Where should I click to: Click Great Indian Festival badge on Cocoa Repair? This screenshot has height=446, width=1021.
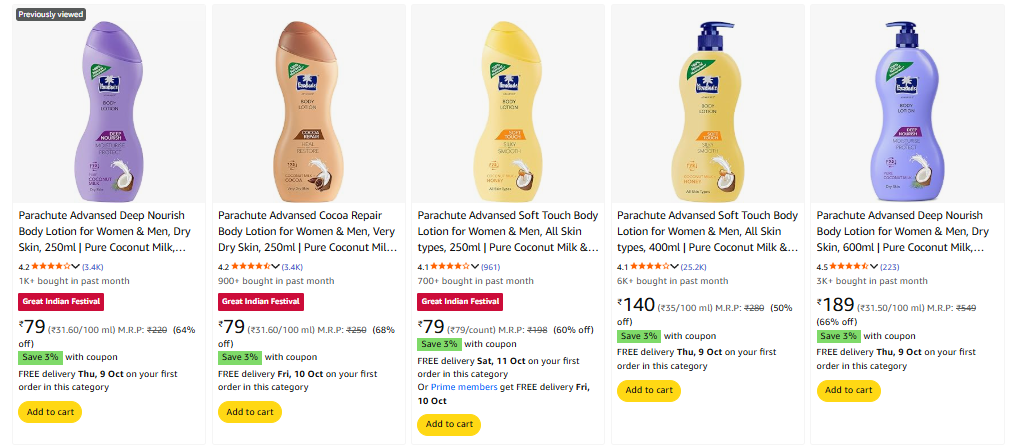click(x=260, y=301)
